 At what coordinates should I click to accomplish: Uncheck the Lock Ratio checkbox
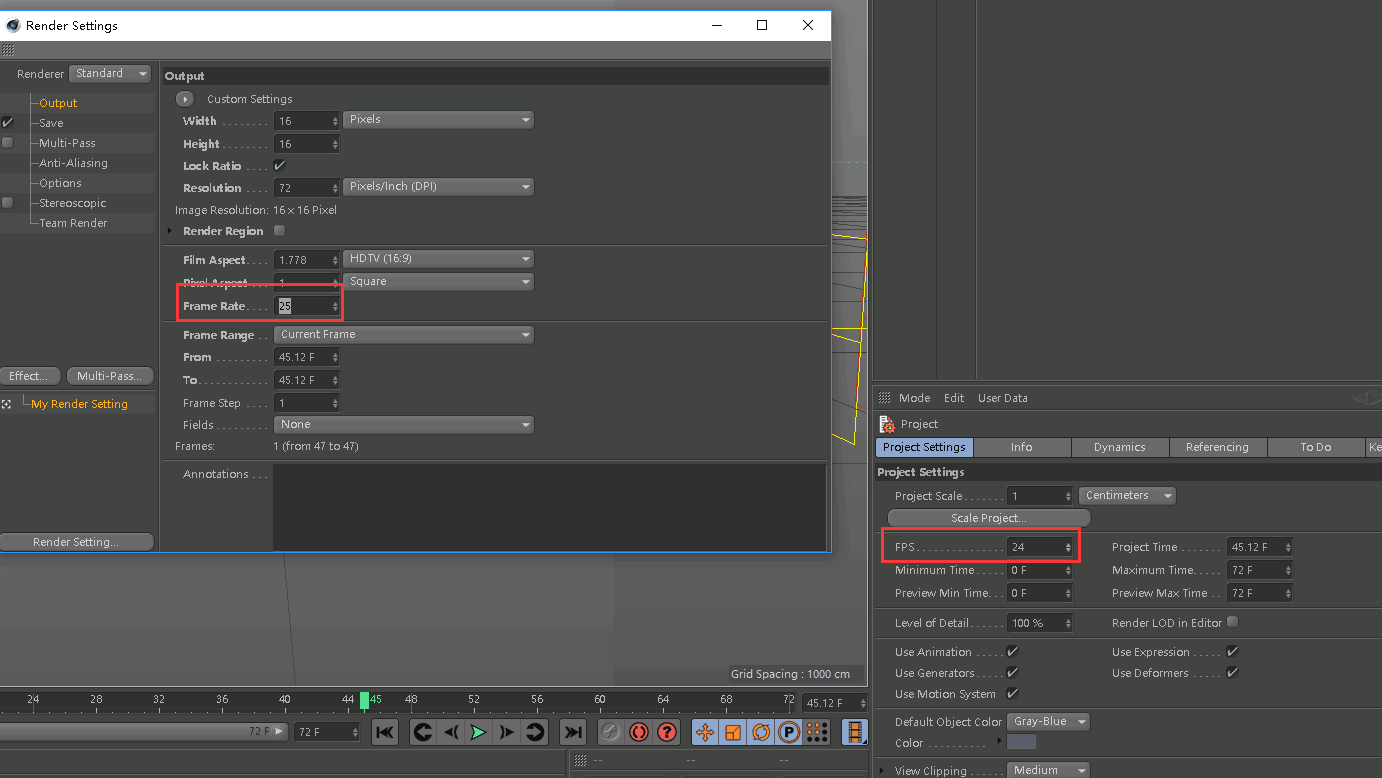tap(279, 166)
